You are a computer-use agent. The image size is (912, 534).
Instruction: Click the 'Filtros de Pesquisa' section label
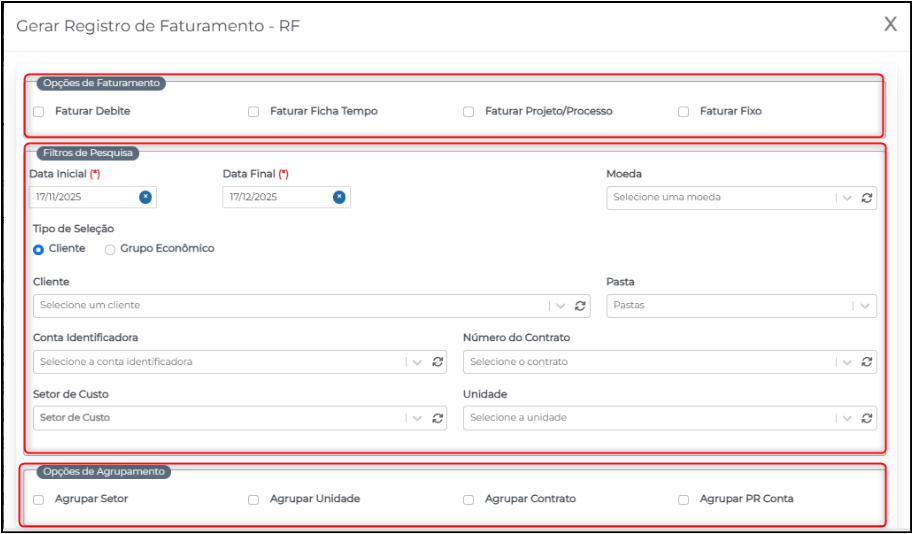tap(88, 153)
